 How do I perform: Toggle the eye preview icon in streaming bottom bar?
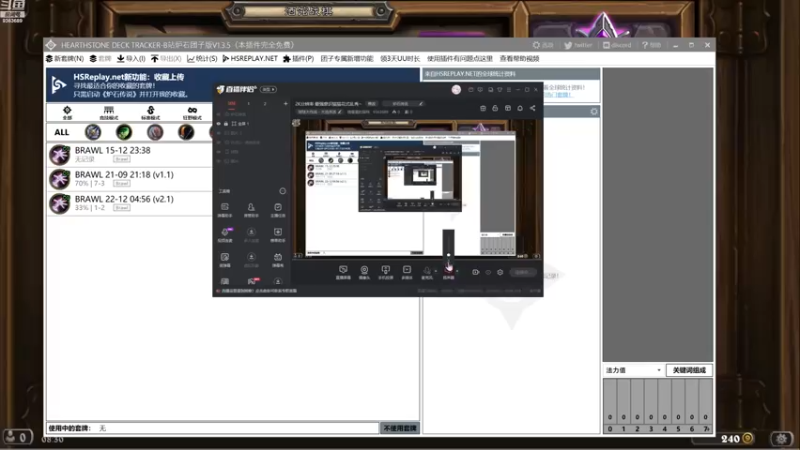488,272
